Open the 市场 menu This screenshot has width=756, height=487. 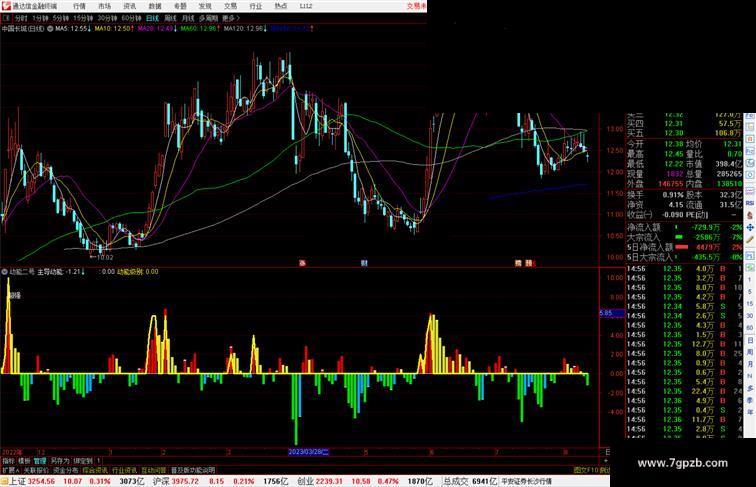(x=105, y=6)
